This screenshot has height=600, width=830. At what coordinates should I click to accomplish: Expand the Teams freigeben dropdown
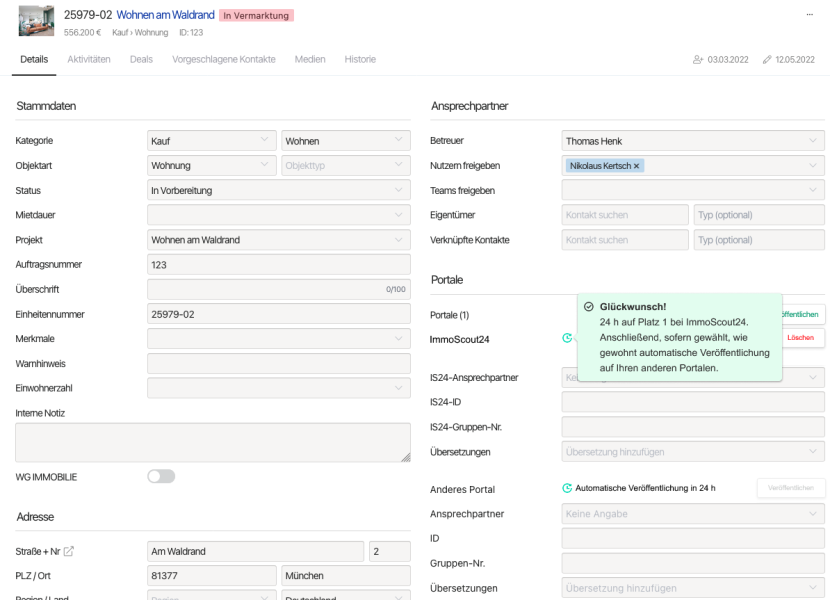[x=693, y=190]
